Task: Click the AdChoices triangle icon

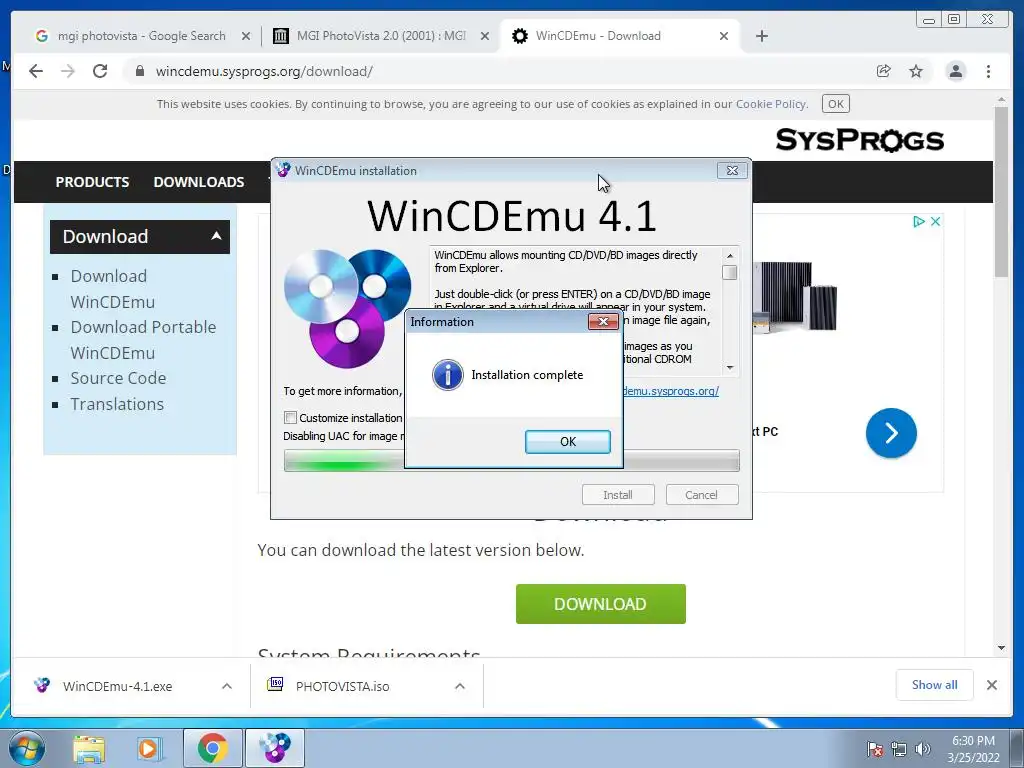Action: pos(918,221)
